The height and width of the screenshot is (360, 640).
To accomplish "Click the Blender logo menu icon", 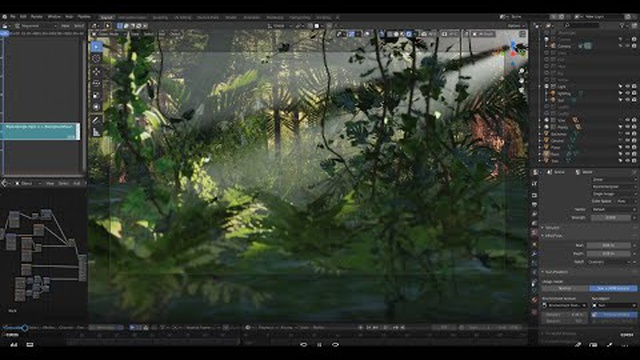I will (4, 17).
